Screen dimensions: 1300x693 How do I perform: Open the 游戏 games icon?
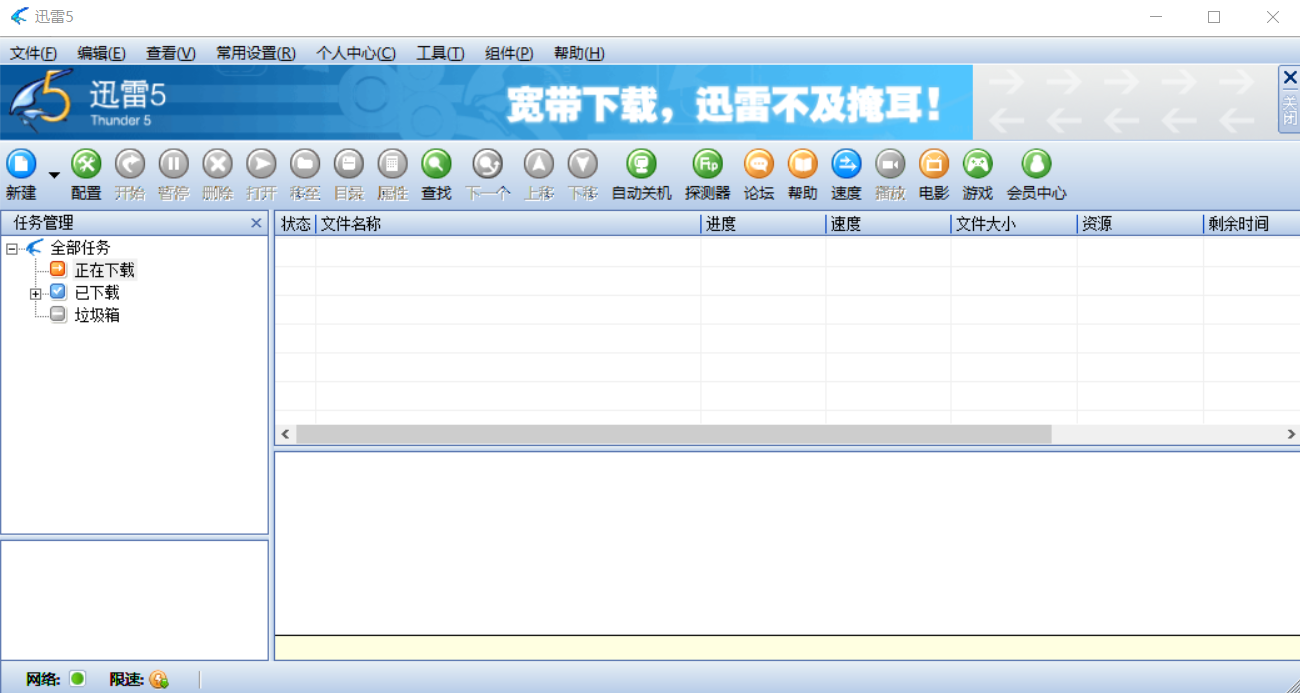click(977, 164)
